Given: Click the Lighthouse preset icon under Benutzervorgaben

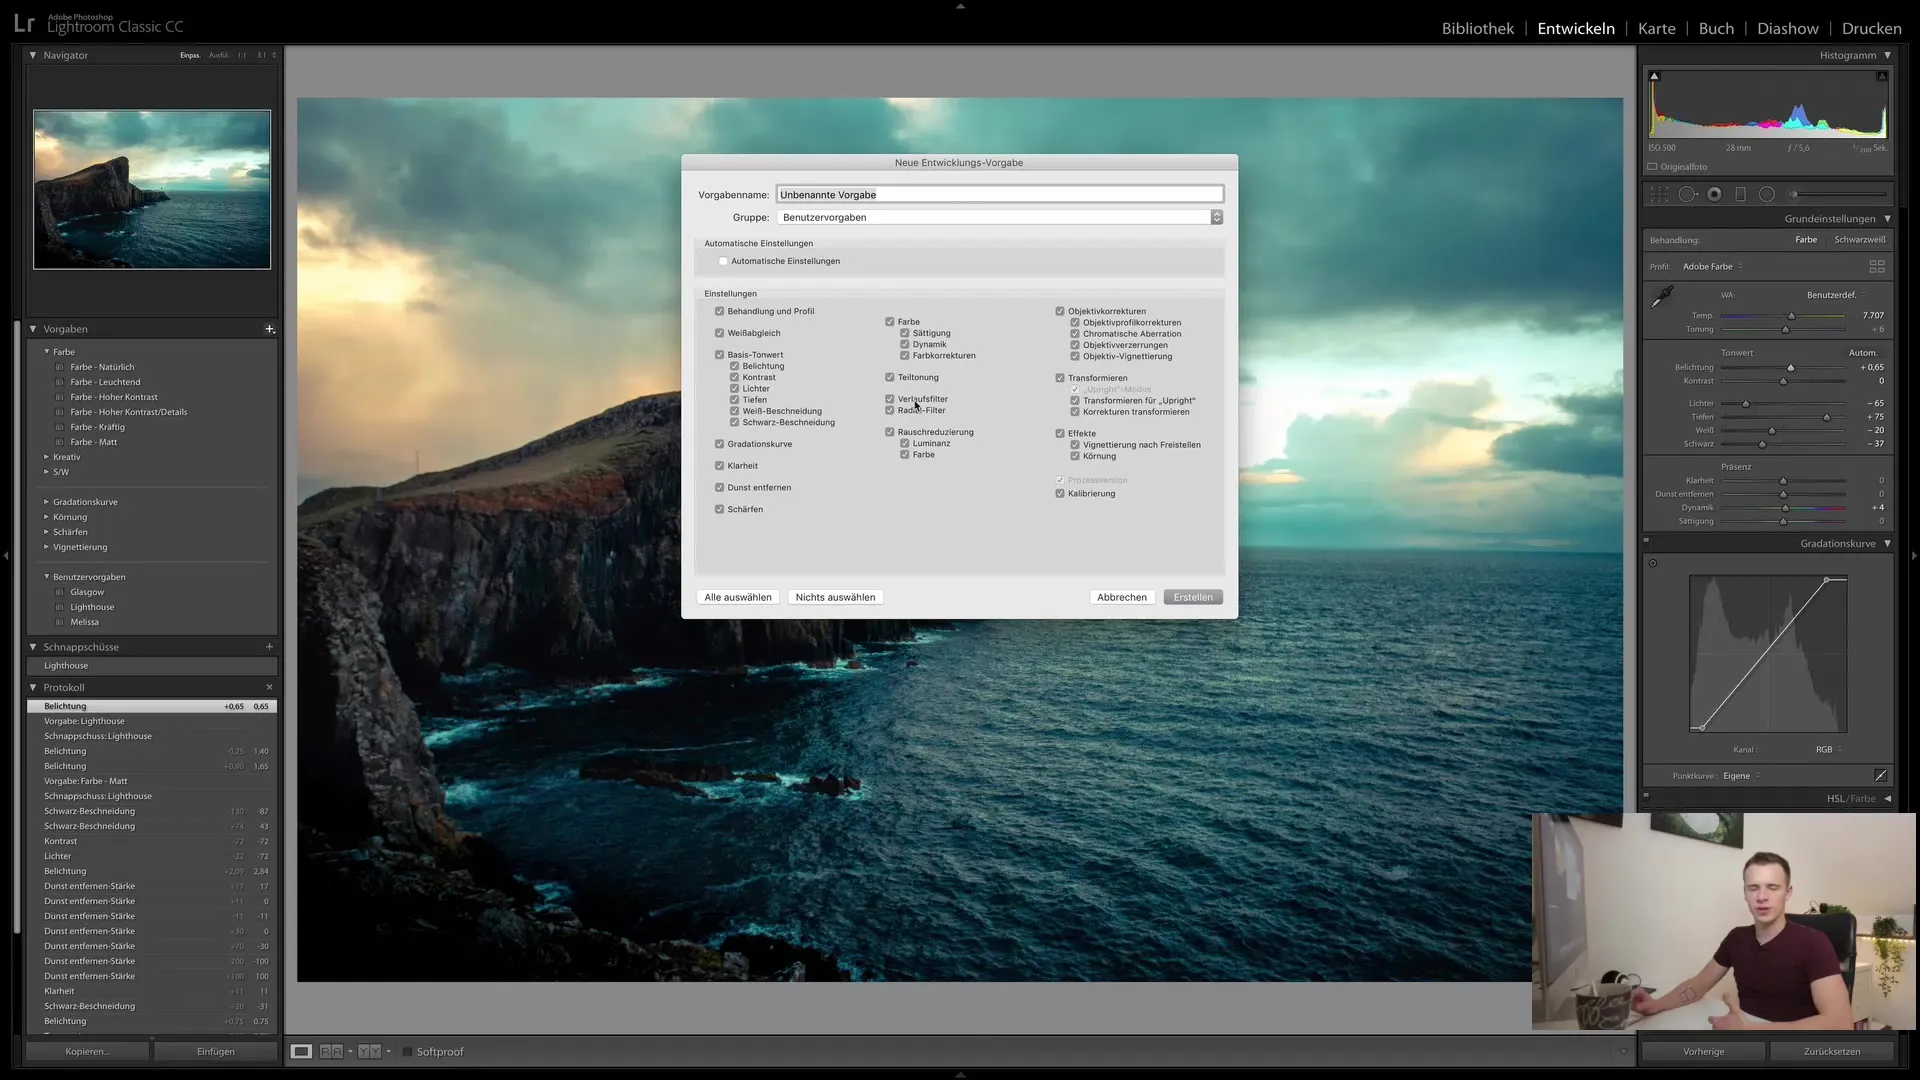Looking at the screenshot, I should click(x=60, y=608).
